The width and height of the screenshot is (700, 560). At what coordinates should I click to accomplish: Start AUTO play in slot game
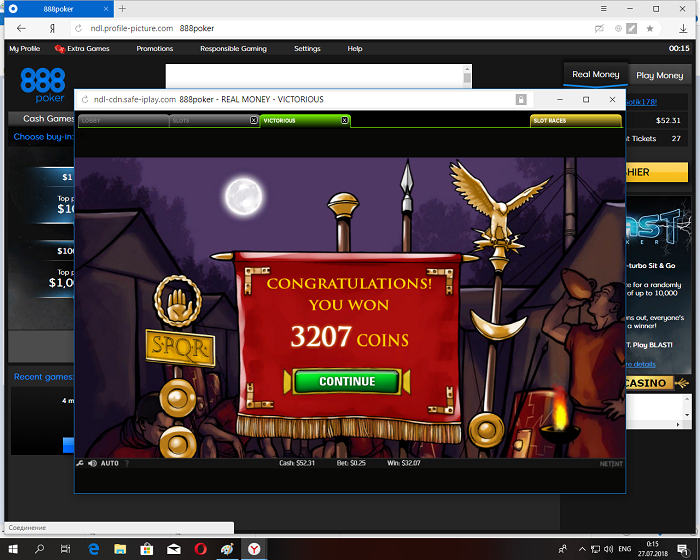[x=110, y=463]
